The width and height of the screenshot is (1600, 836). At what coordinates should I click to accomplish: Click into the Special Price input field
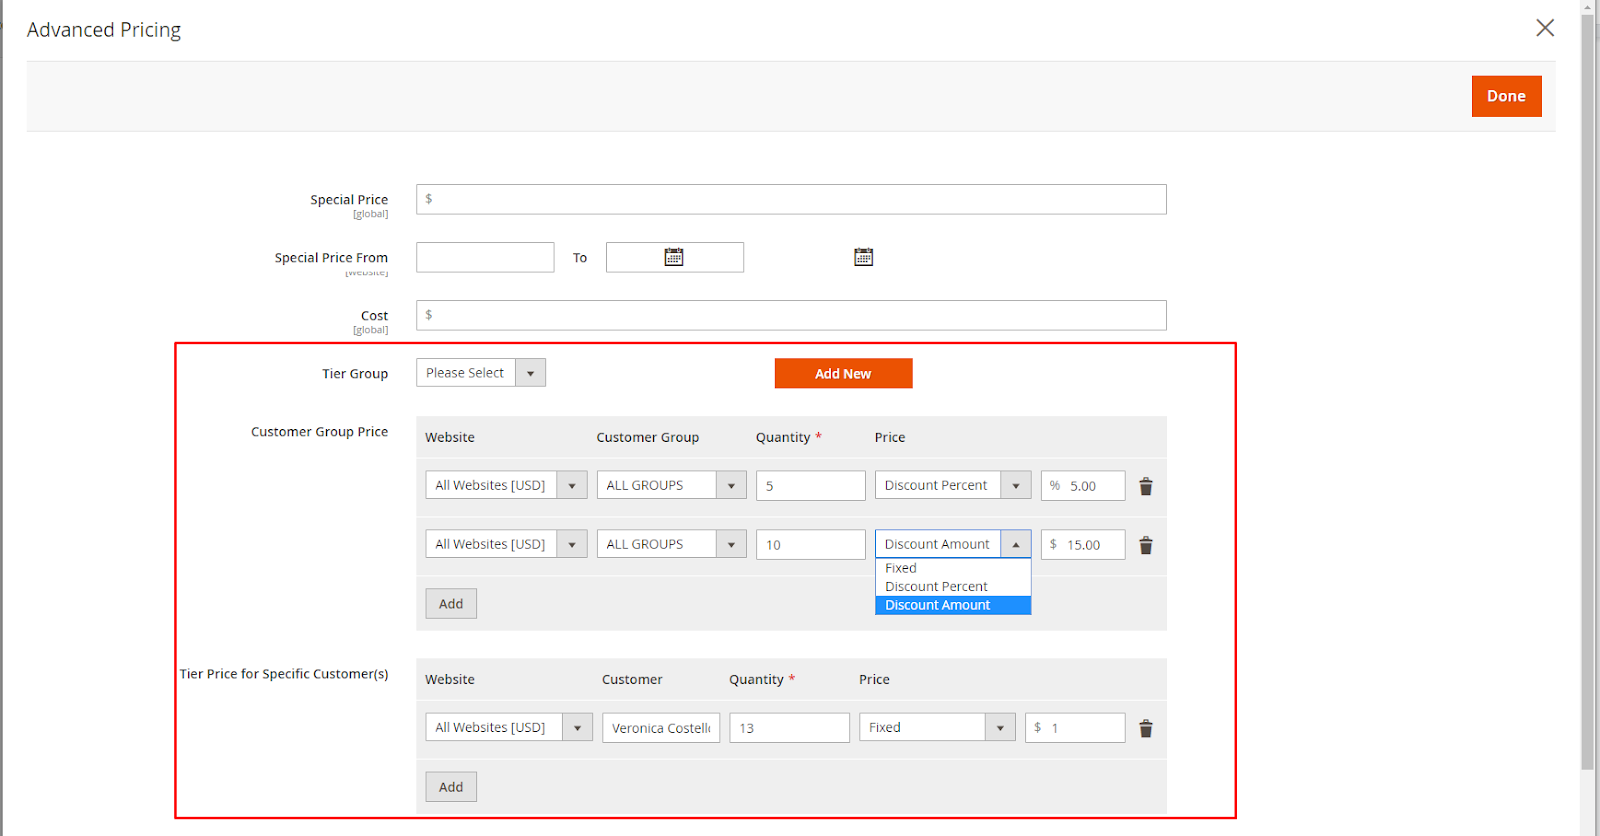pyautogui.click(x=791, y=199)
